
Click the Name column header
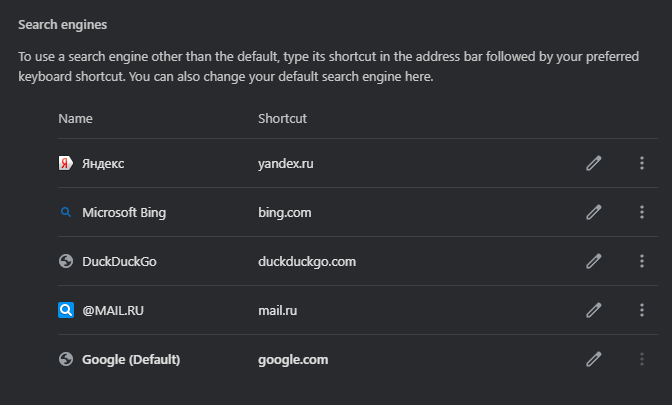coord(75,118)
